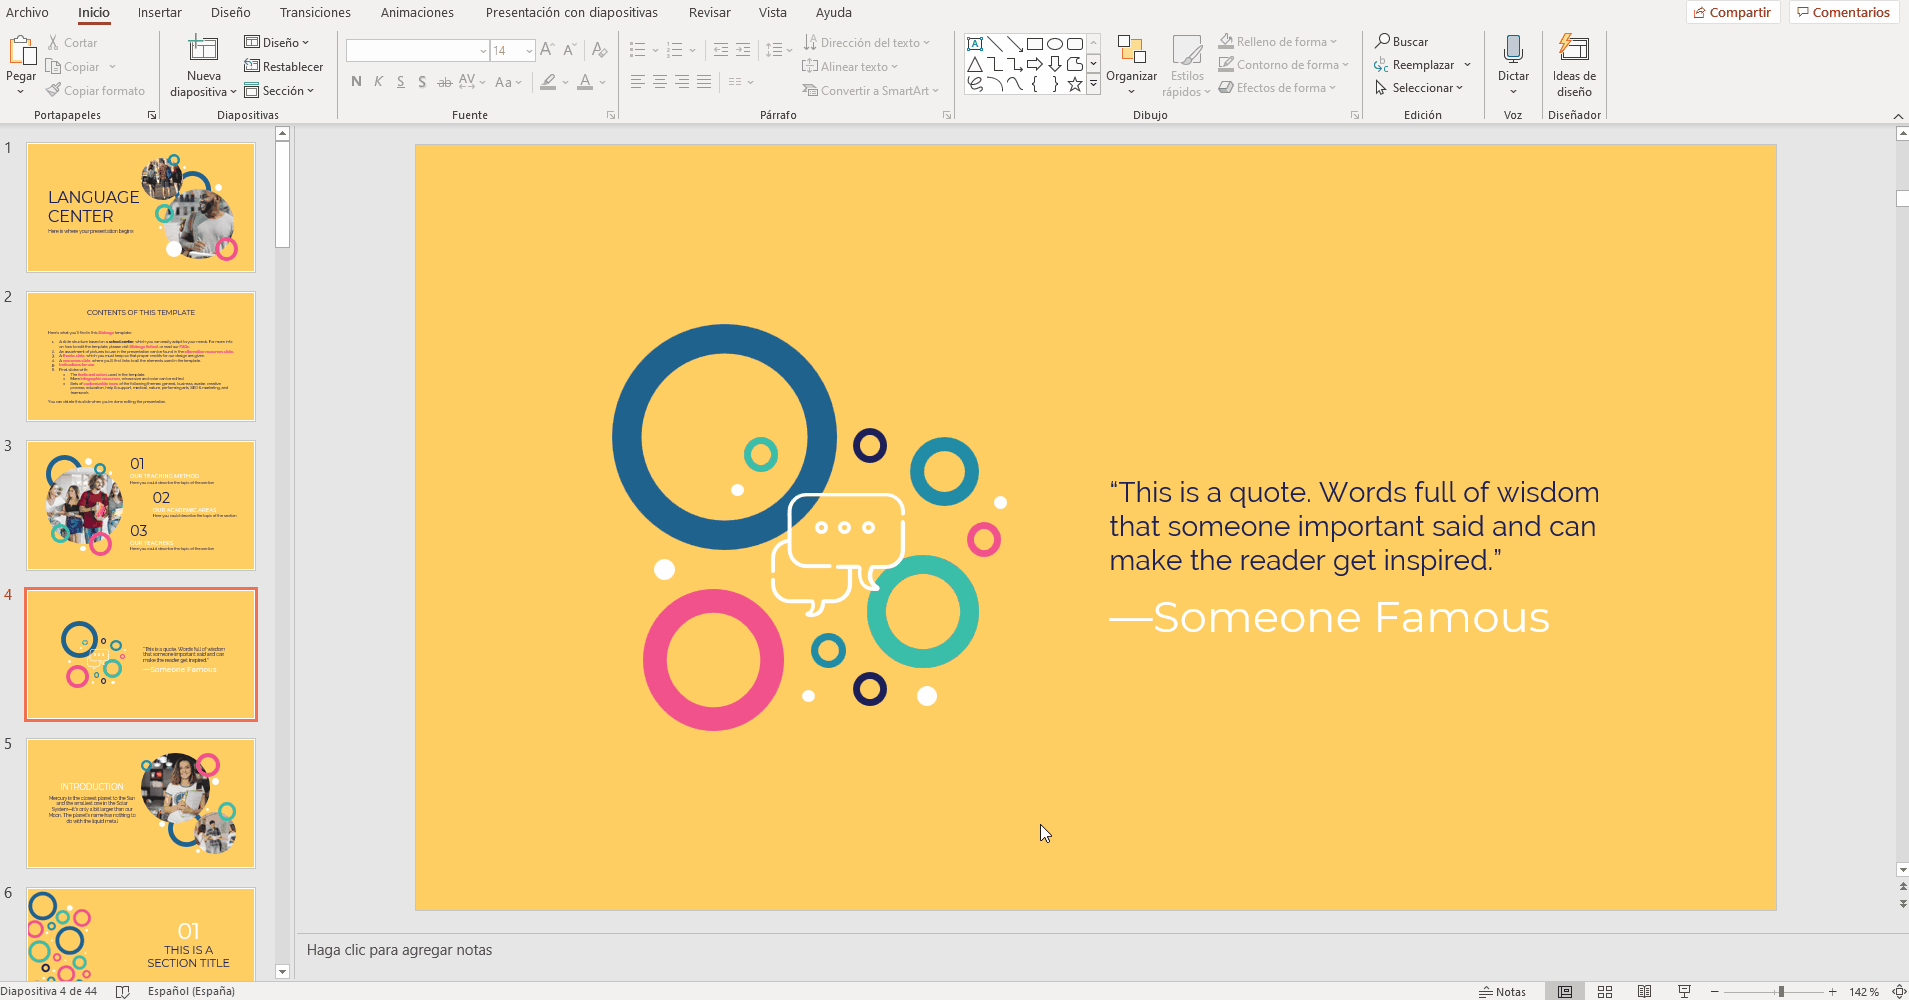Expand Relleno de forma dropdown

(x=1333, y=42)
